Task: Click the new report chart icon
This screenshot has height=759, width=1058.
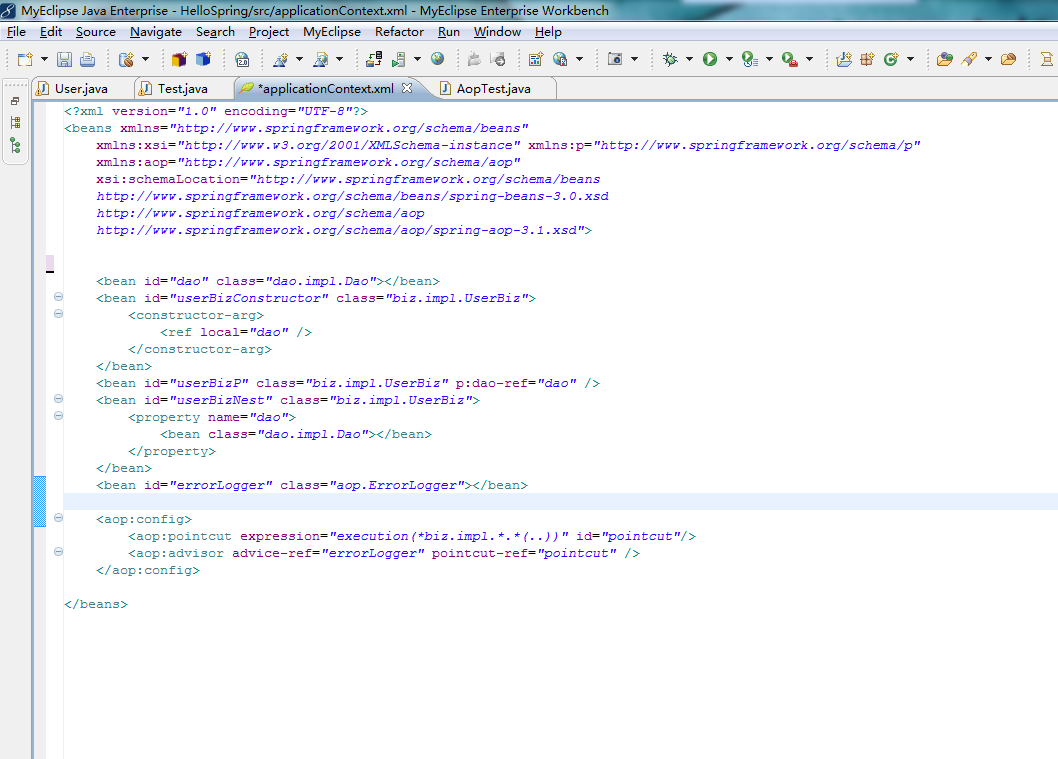Action: click(x=536, y=59)
